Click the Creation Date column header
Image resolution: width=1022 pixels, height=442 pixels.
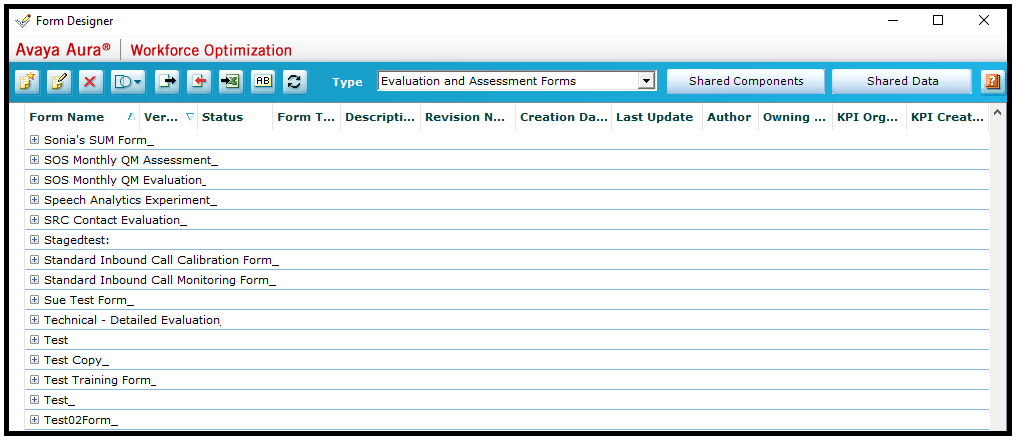564,117
